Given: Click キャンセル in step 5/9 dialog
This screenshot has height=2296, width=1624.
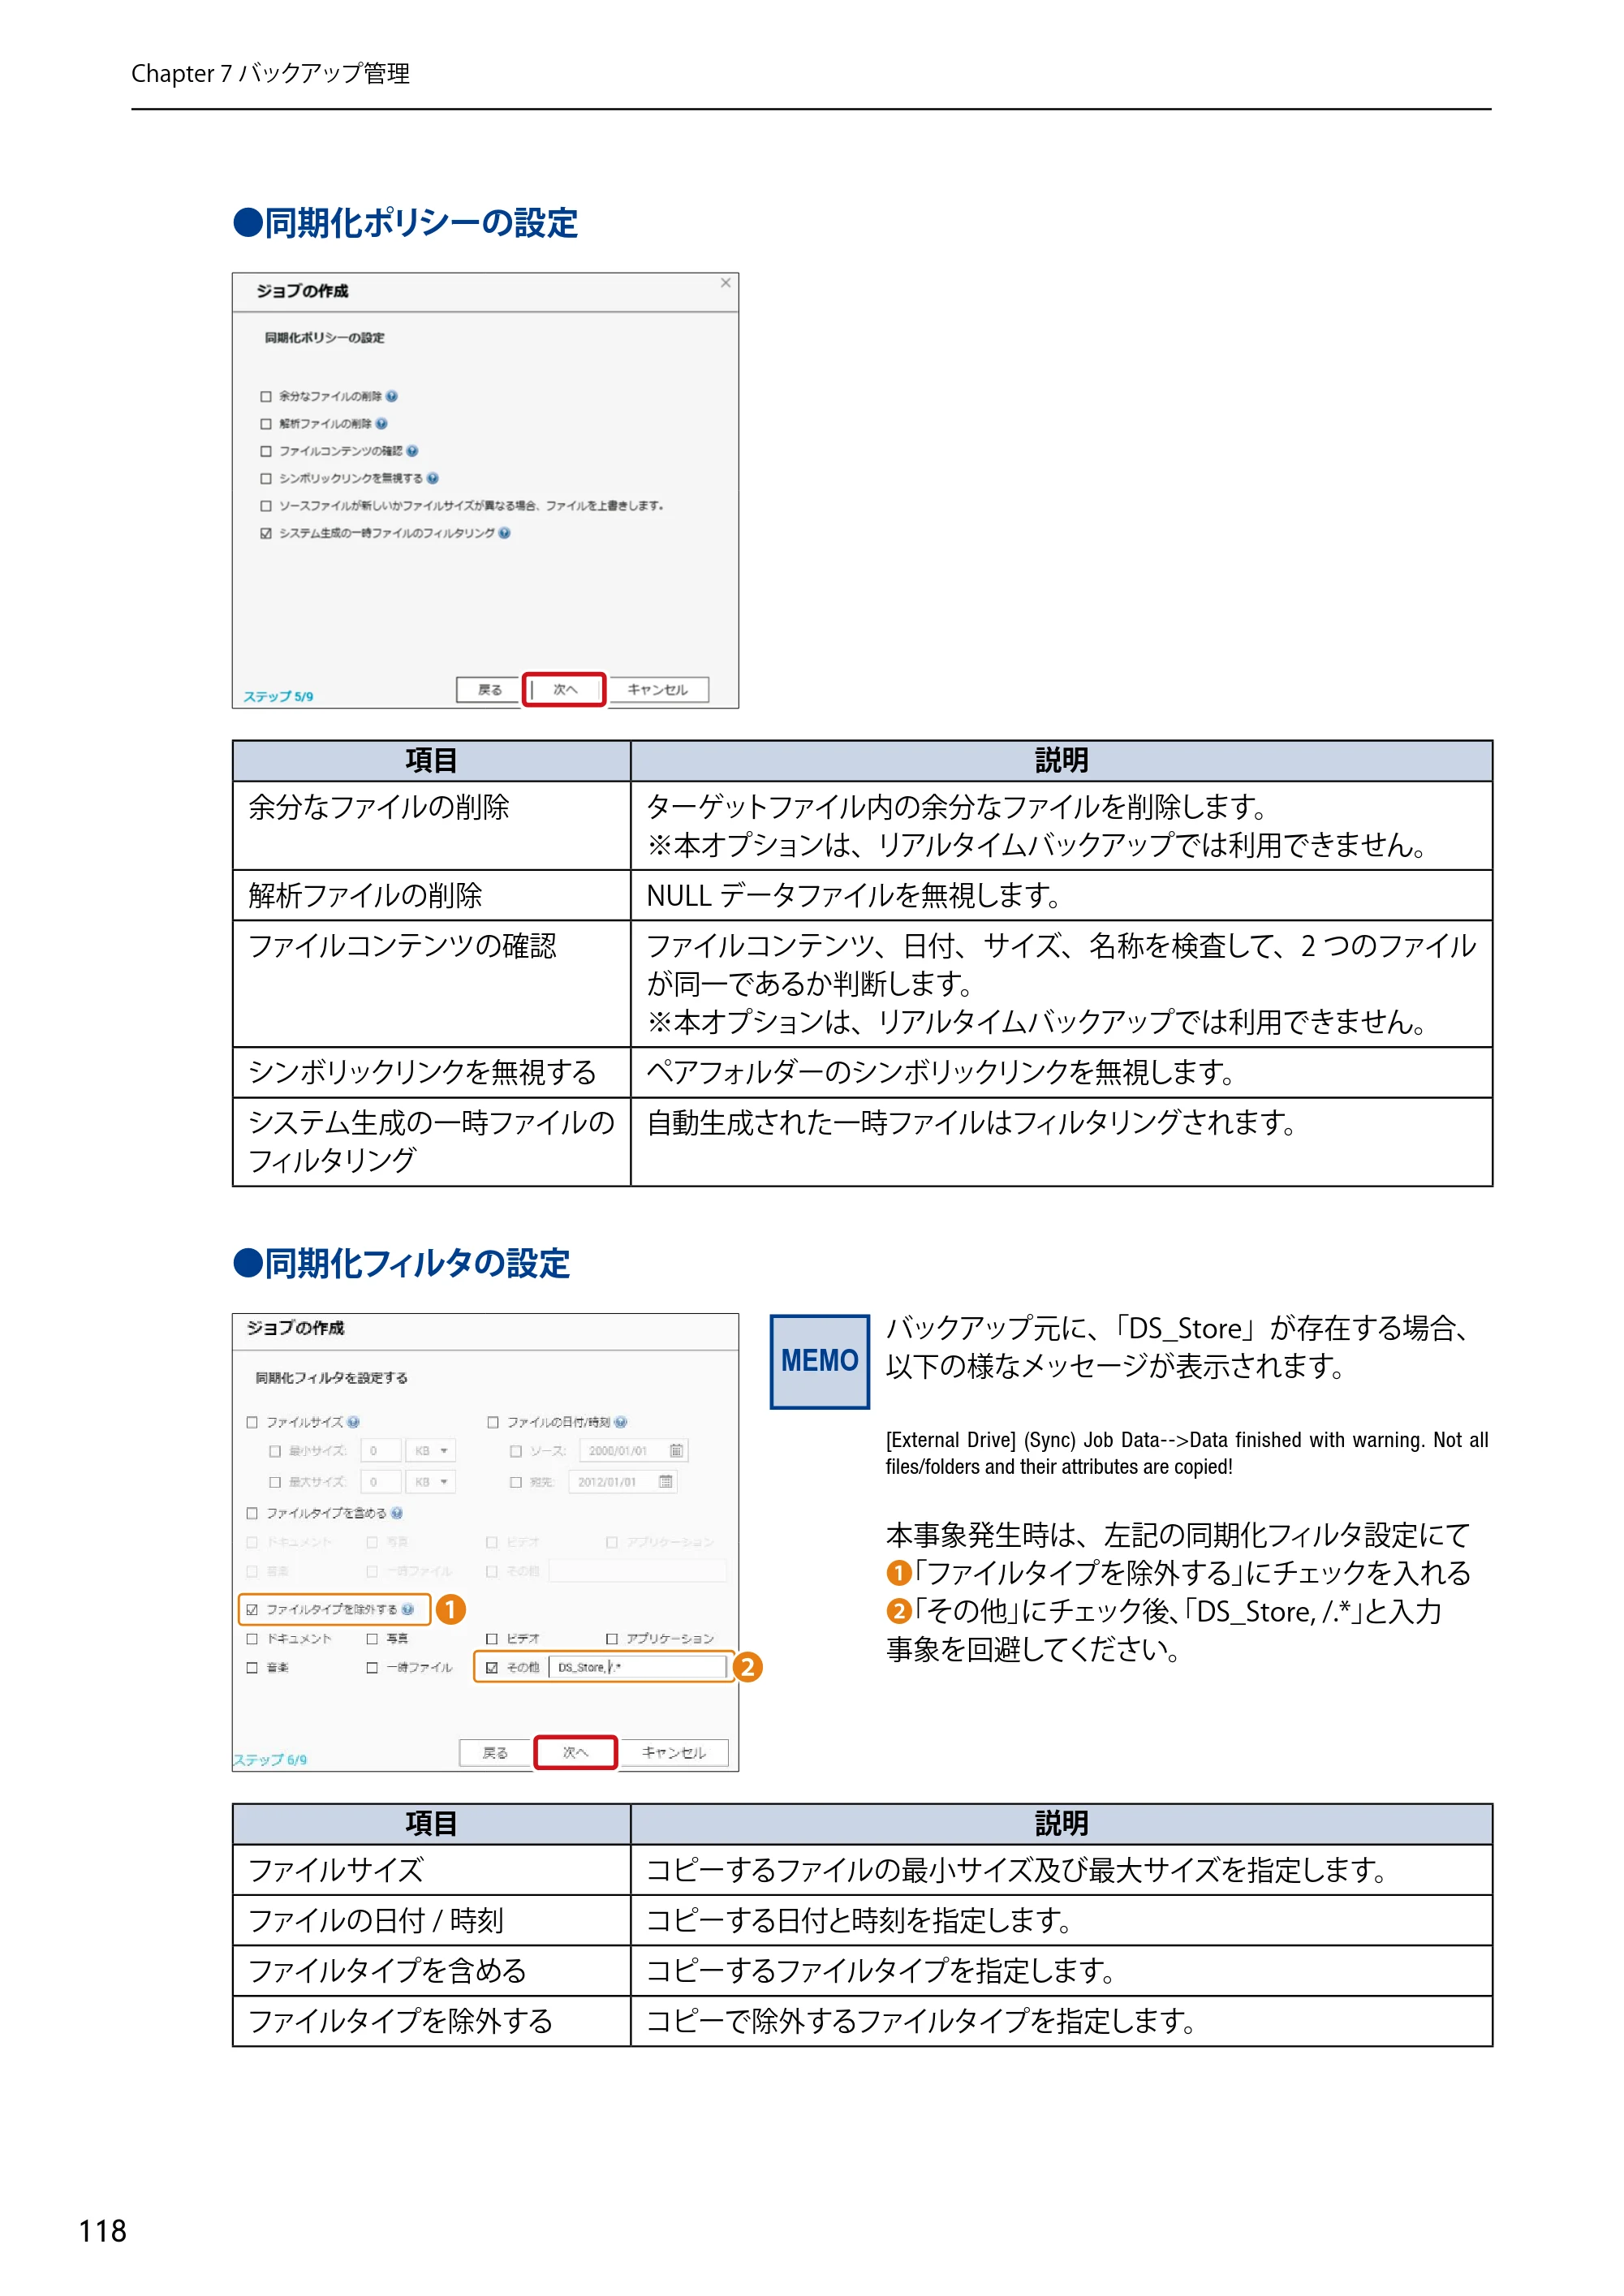Looking at the screenshot, I should click(657, 689).
